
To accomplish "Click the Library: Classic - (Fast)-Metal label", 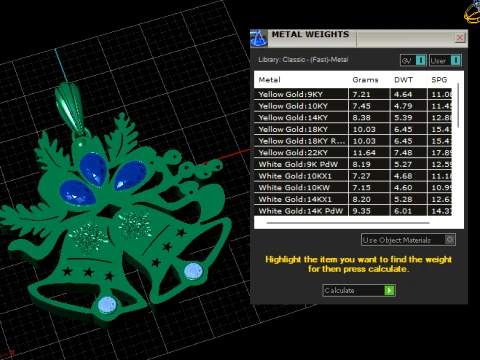I will [303, 60].
